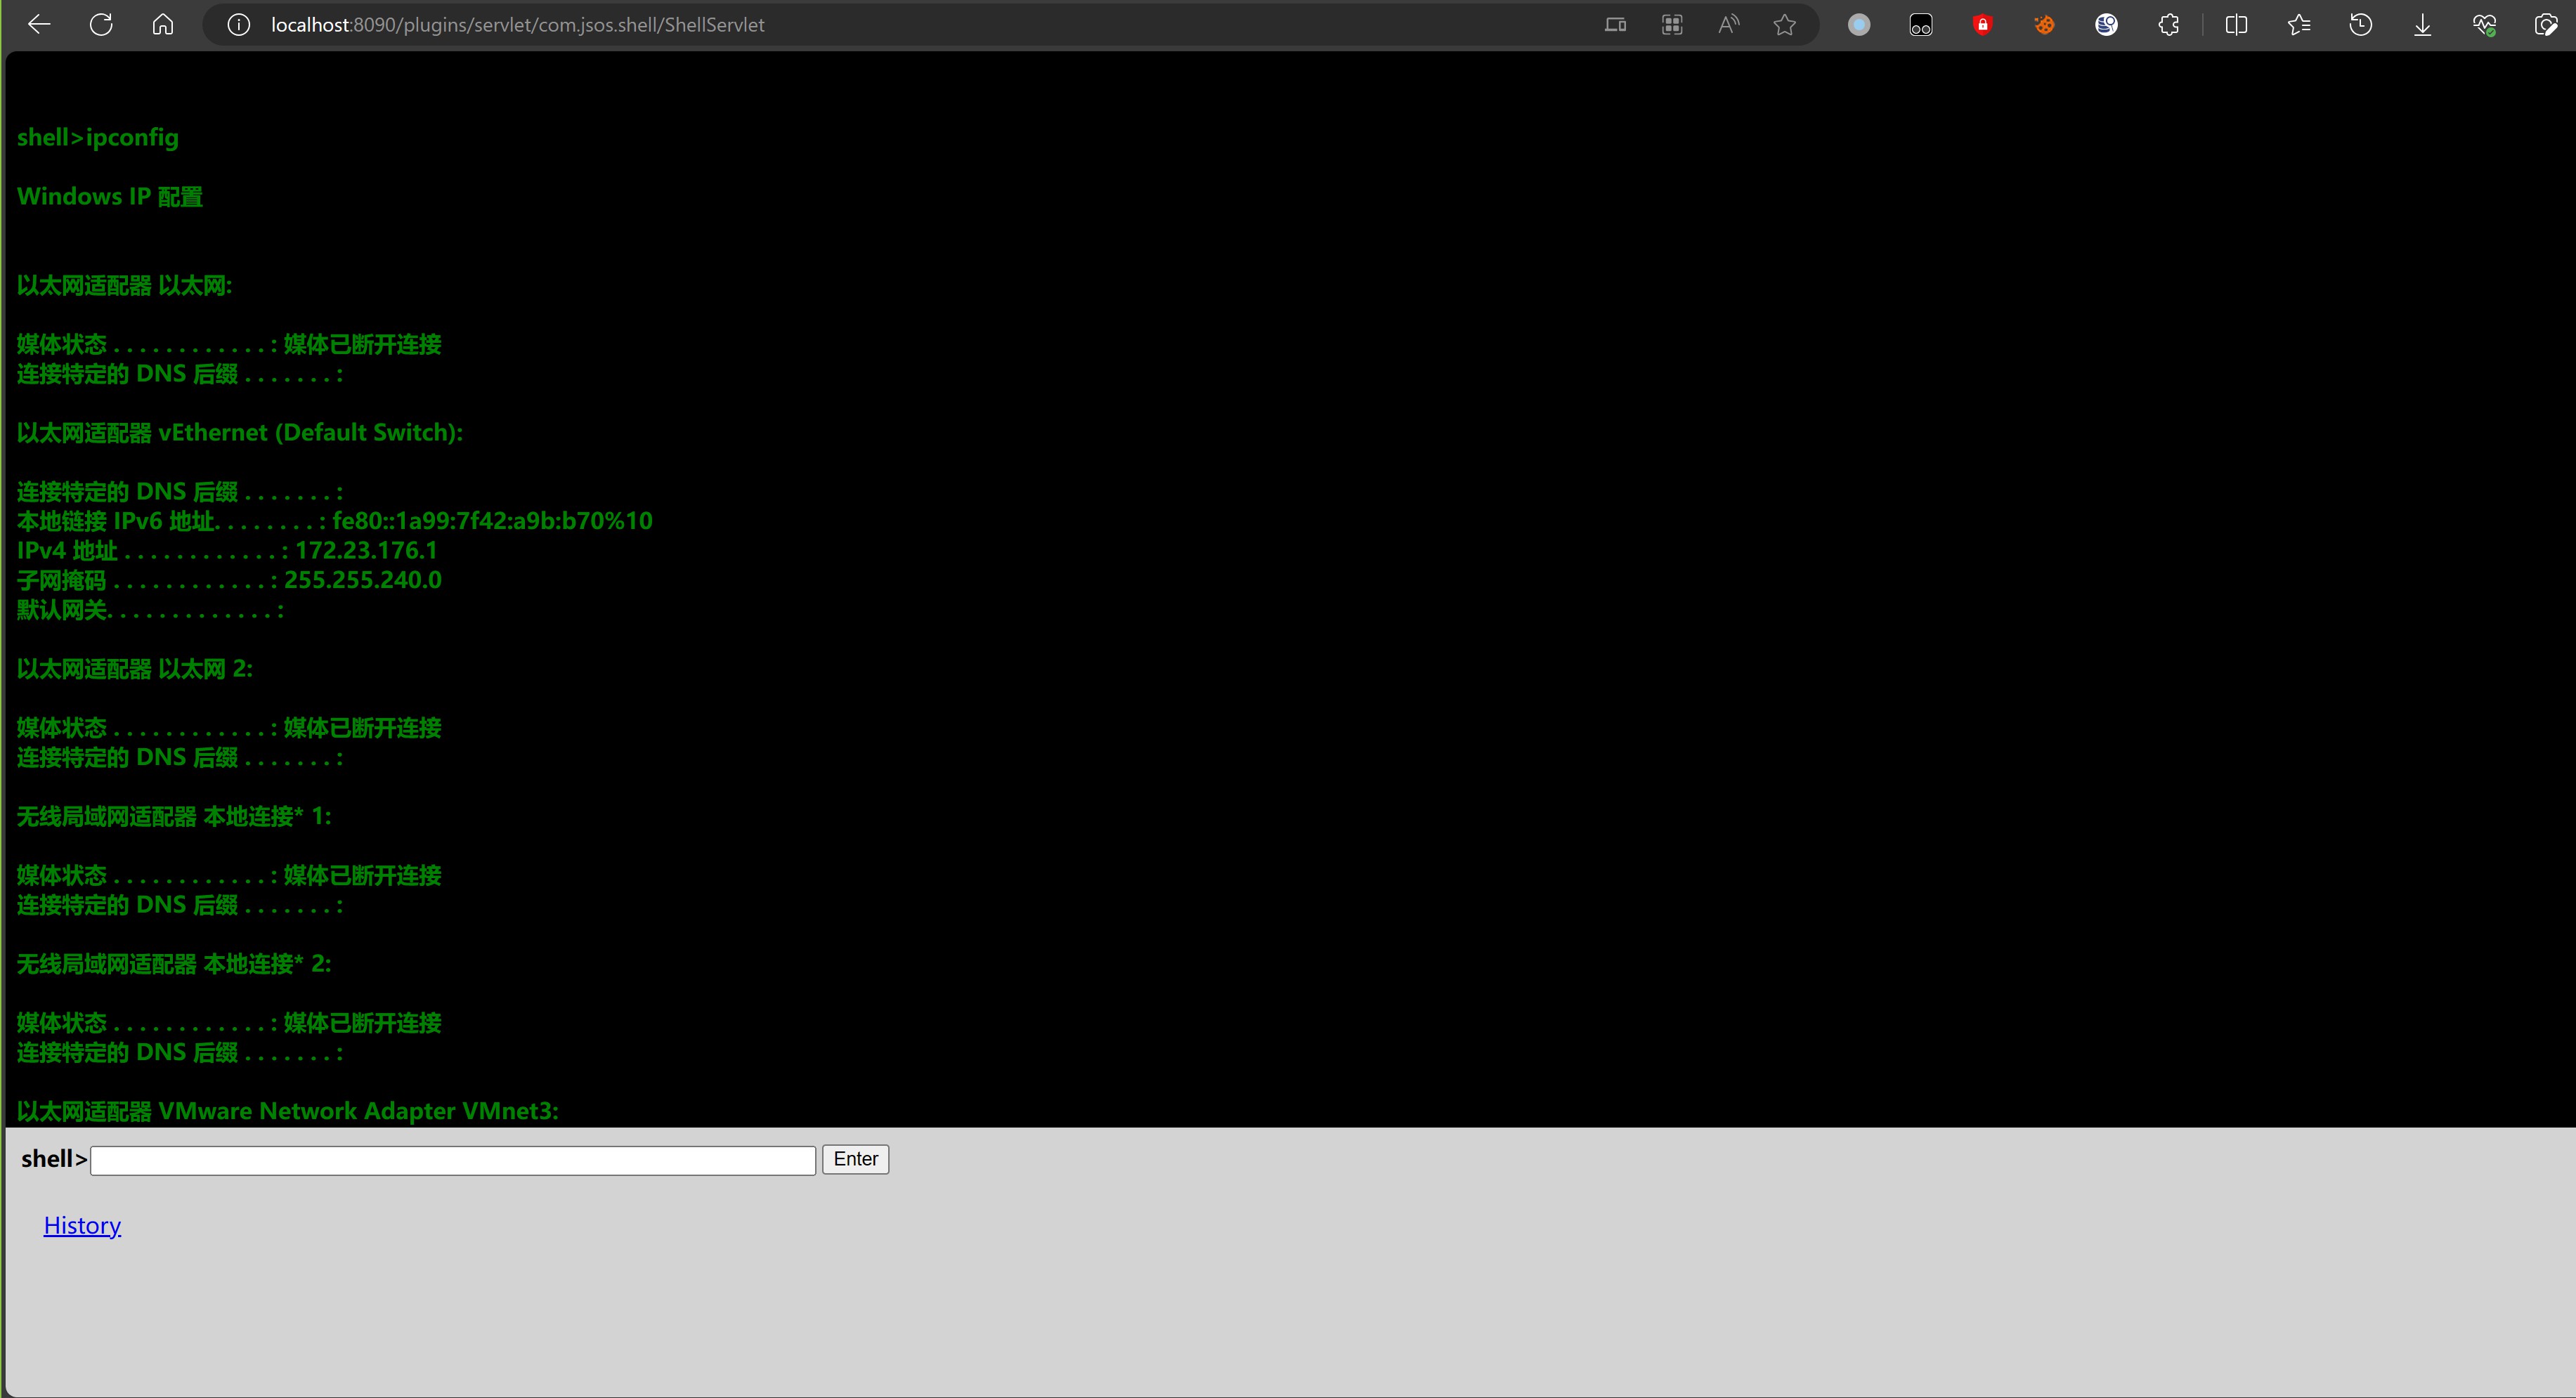2576x1398 pixels.
Task: Focus the shell command input field
Action: [x=453, y=1160]
